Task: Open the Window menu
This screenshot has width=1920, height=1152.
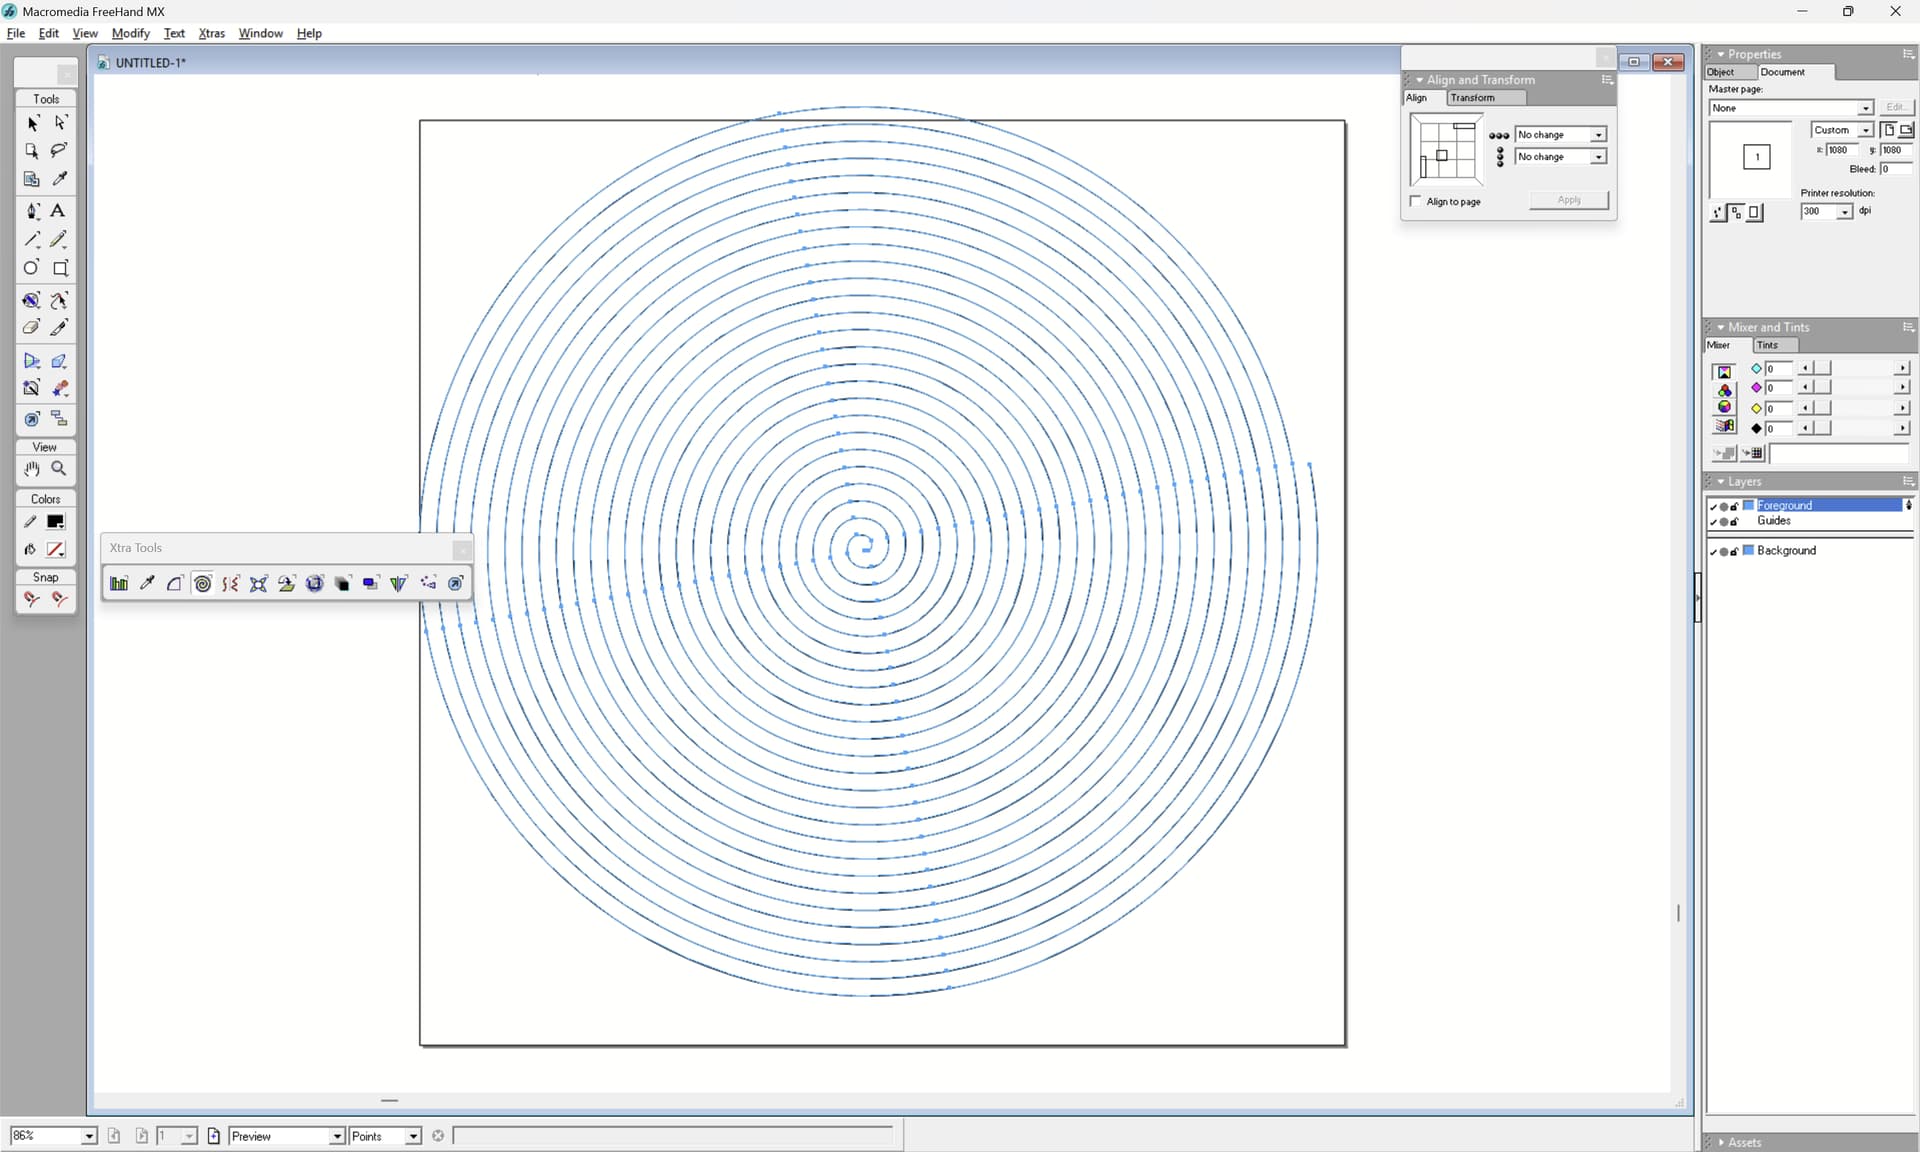Action: coord(260,33)
